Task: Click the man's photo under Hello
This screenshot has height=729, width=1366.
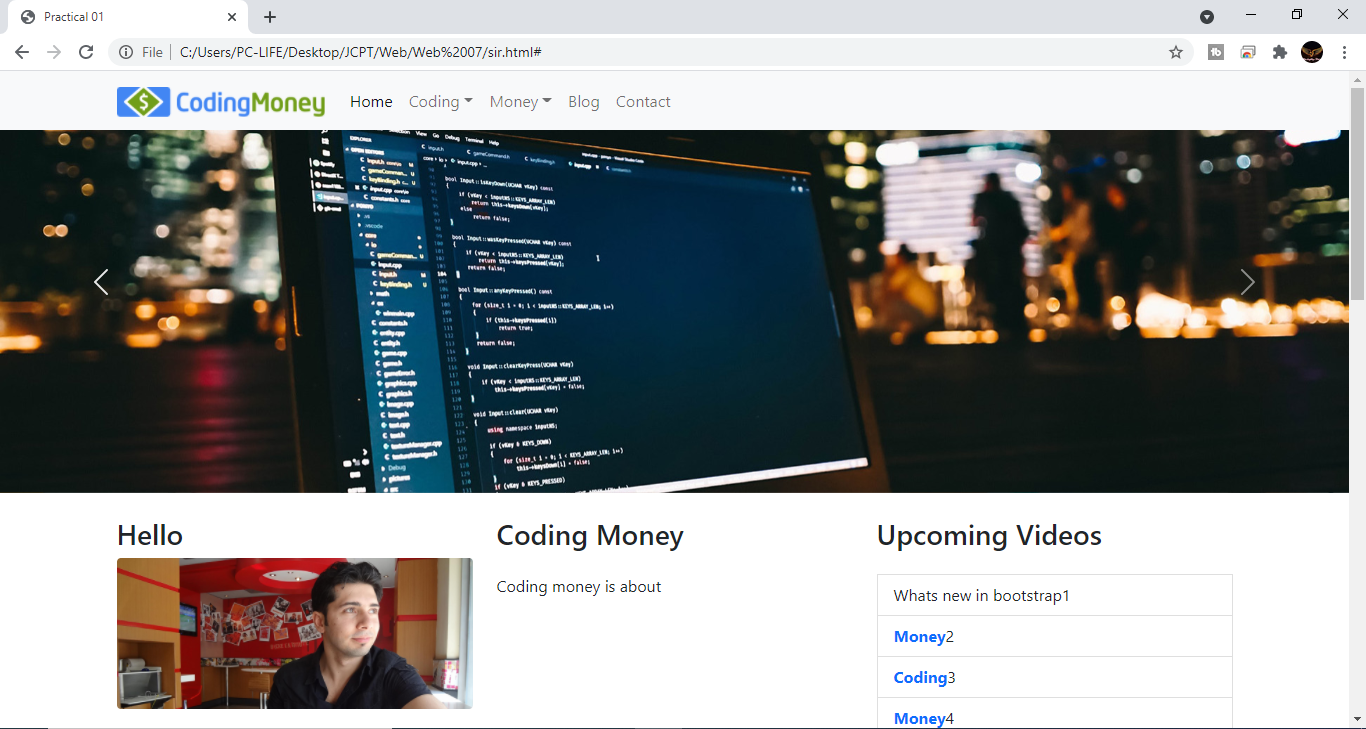Action: [x=295, y=633]
